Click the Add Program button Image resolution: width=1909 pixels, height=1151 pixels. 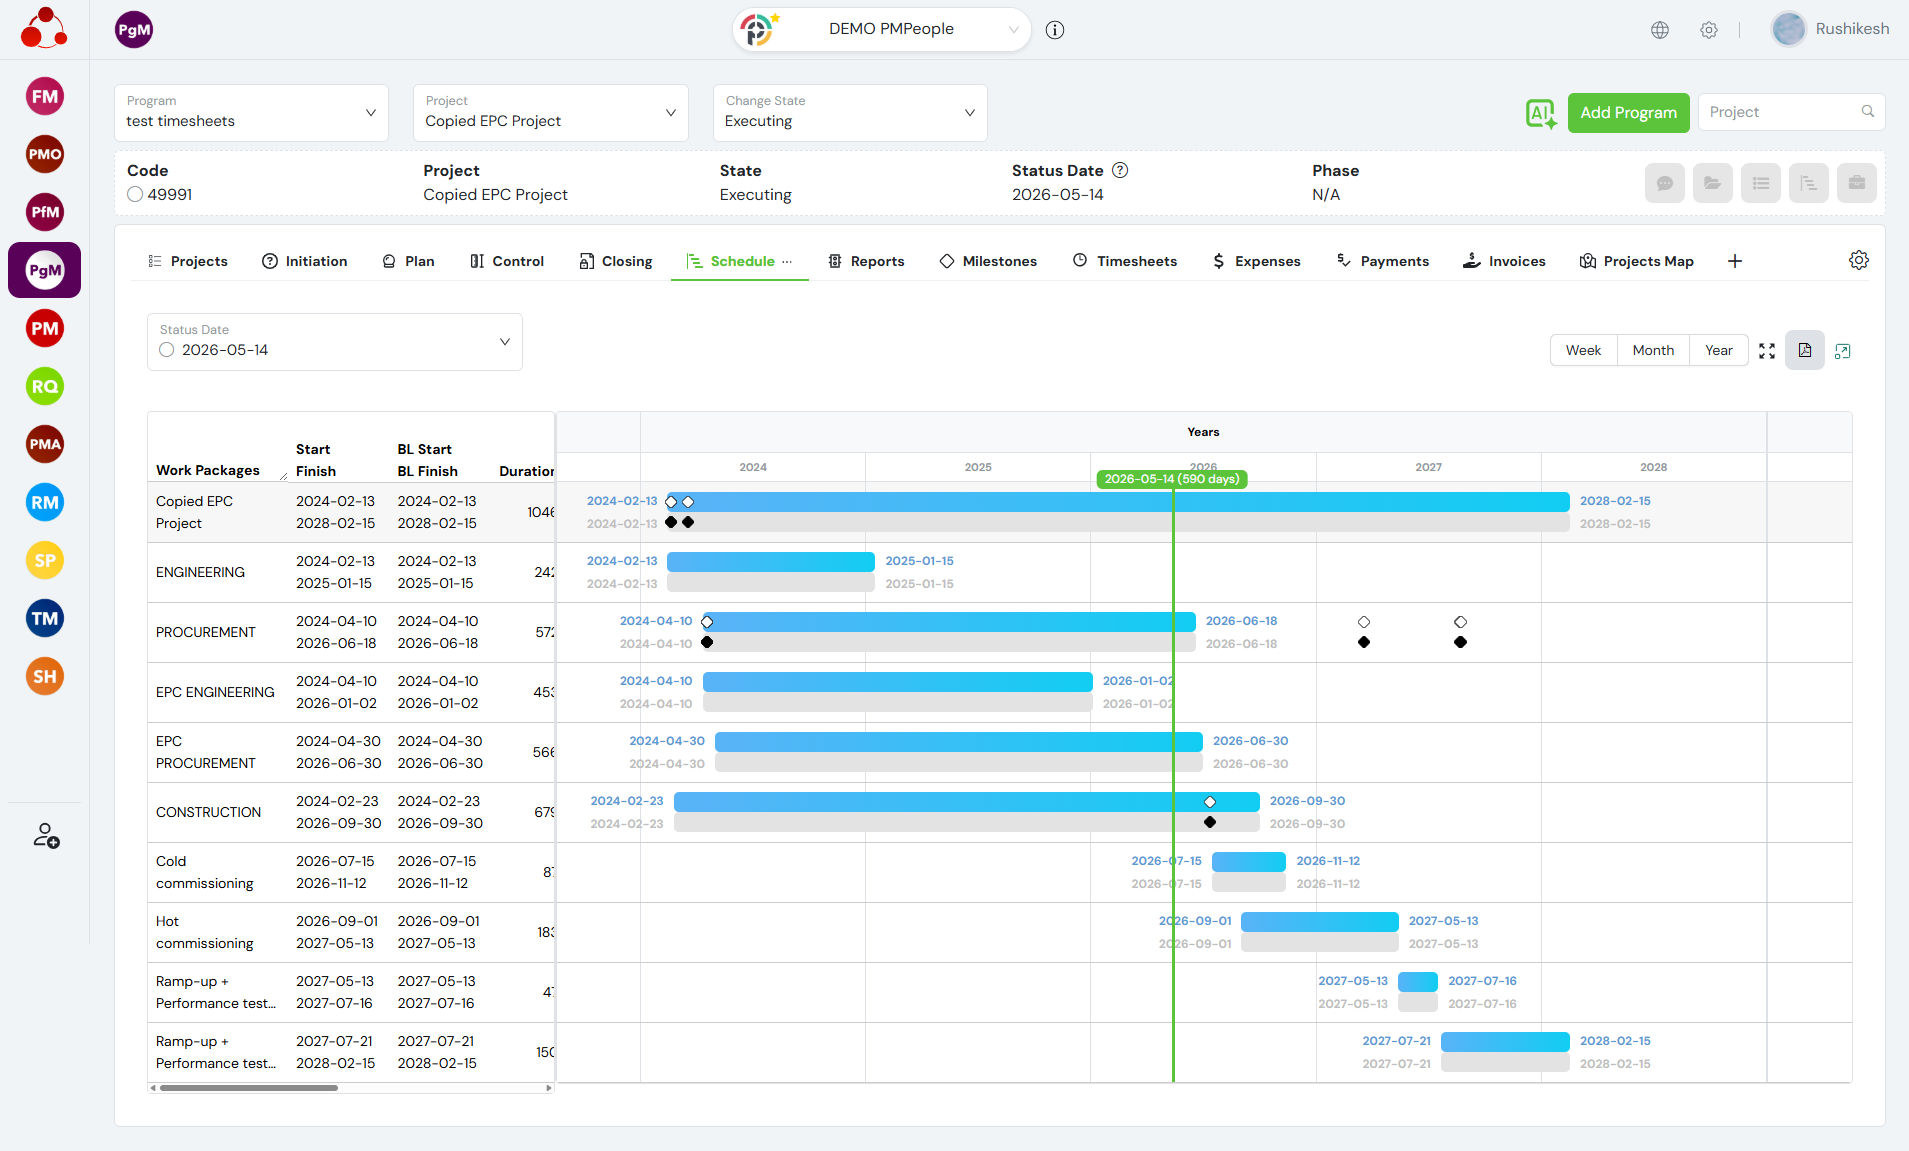[1628, 113]
